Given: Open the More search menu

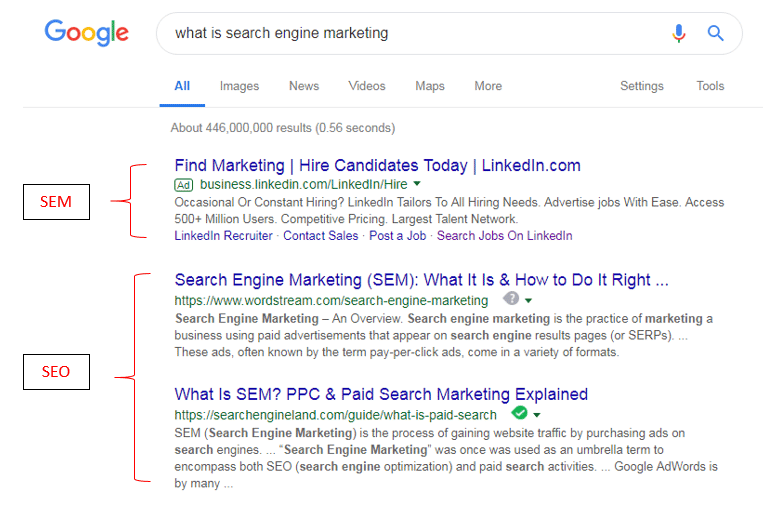Looking at the screenshot, I should tap(488, 86).
